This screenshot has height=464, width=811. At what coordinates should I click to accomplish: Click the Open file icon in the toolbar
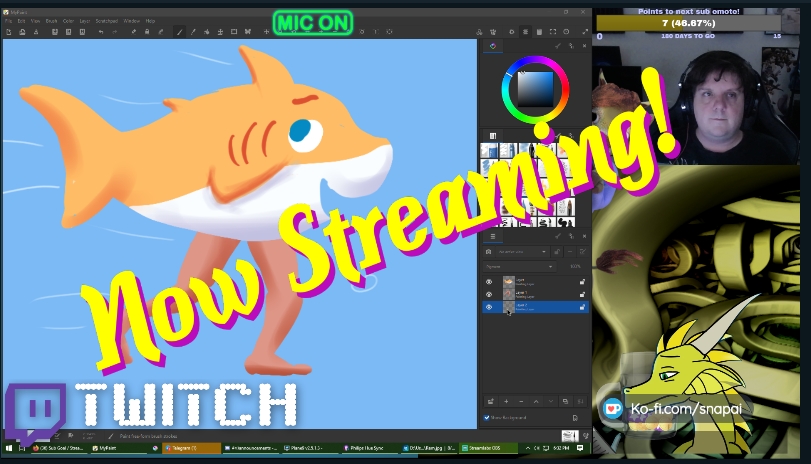[x=22, y=32]
